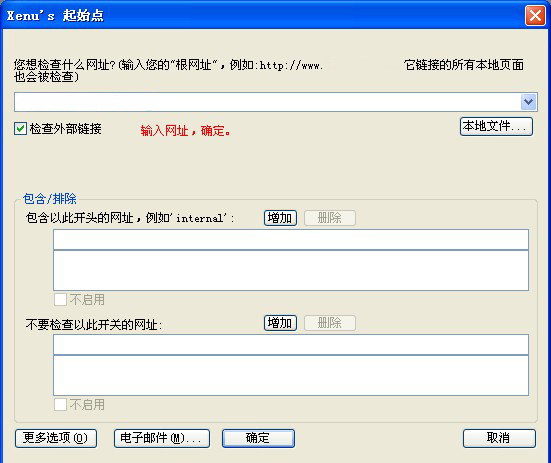Close the Xenu's 起始点 dialog
This screenshot has width=551, height=463.
coord(535,16)
